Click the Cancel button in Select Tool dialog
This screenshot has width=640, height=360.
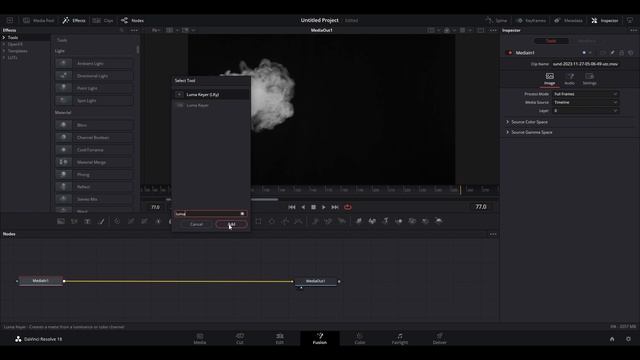pos(196,224)
